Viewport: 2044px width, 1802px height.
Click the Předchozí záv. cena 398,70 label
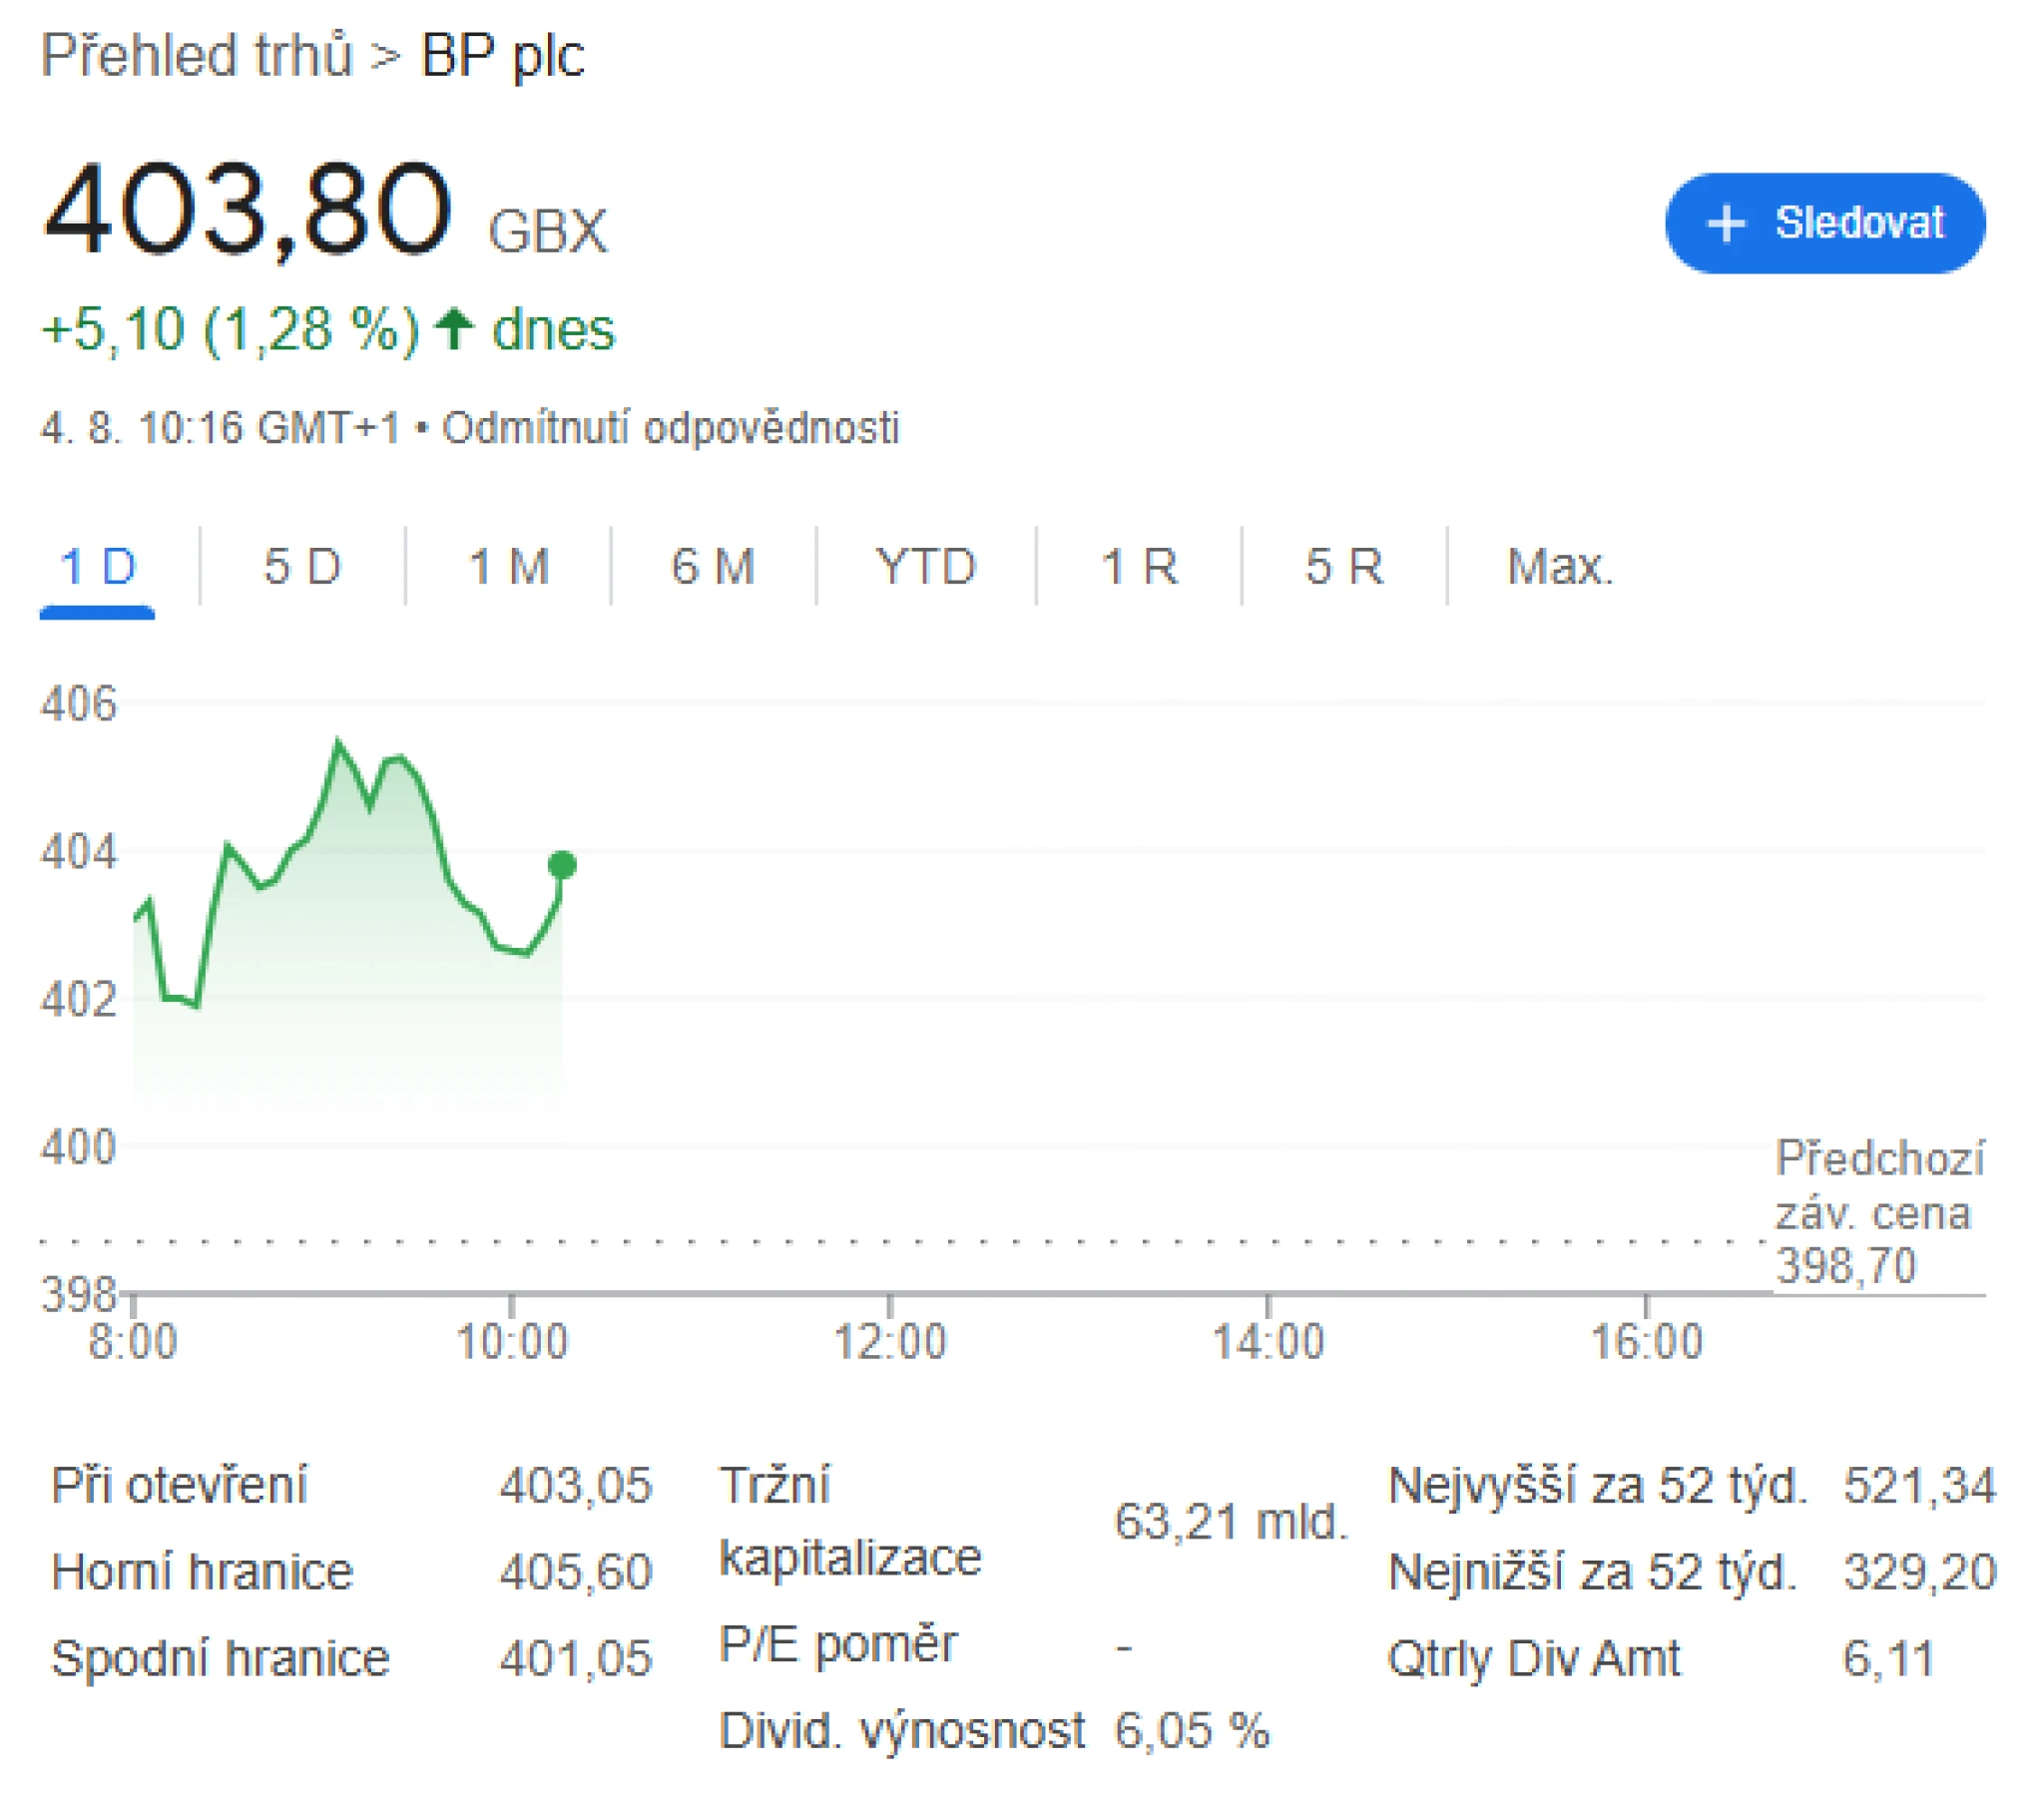(x=1879, y=1212)
